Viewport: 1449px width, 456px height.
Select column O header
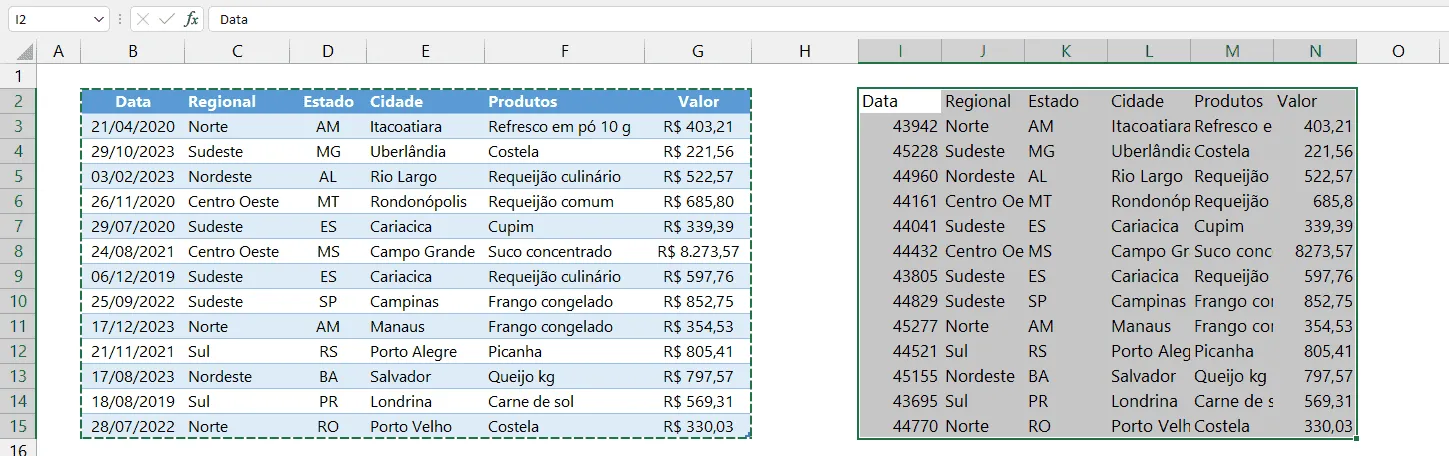[x=1398, y=51]
